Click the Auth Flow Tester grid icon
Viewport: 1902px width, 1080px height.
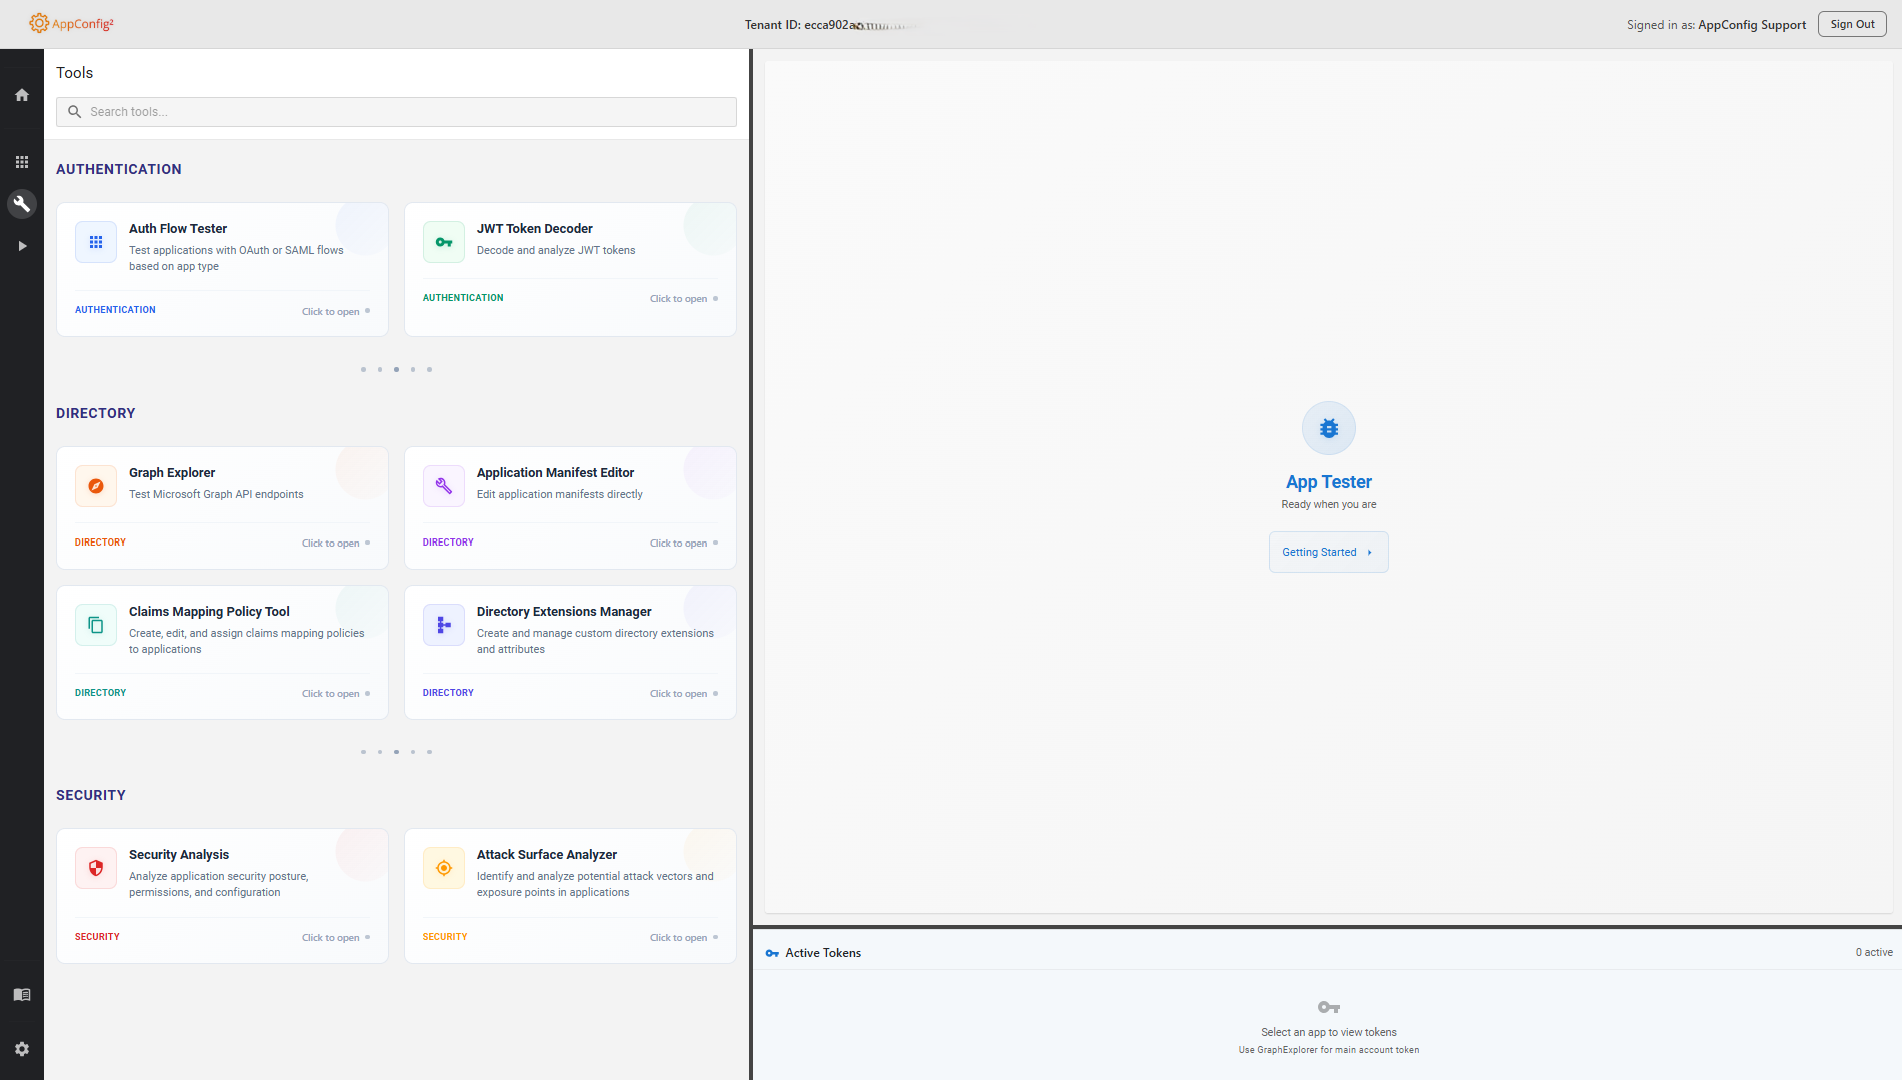(x=96, y=242)
